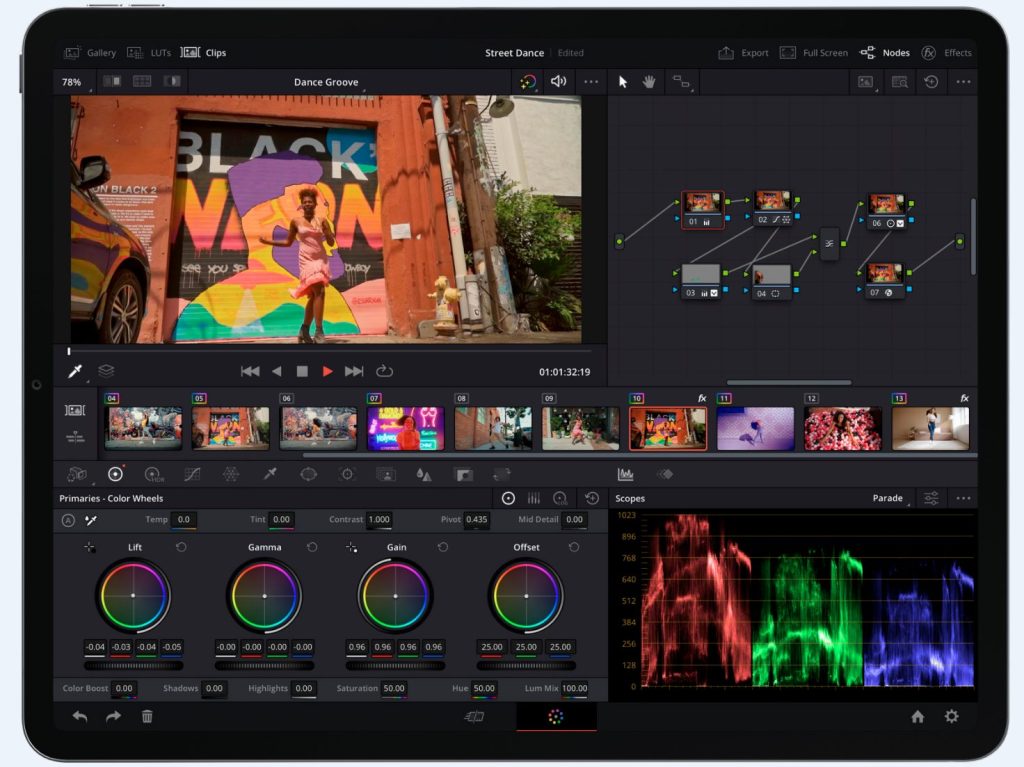
Task: Select the hand pan tool in node editor
Action: 648,82
